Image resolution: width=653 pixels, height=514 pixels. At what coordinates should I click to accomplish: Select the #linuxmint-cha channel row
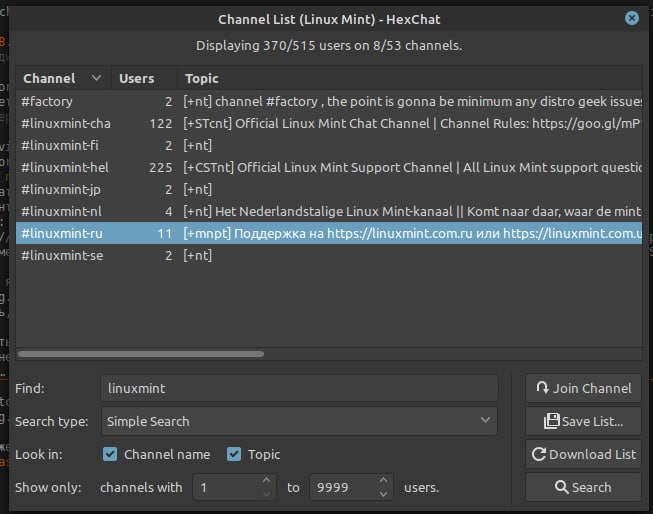pyautogui.click(x=329, y=123)
